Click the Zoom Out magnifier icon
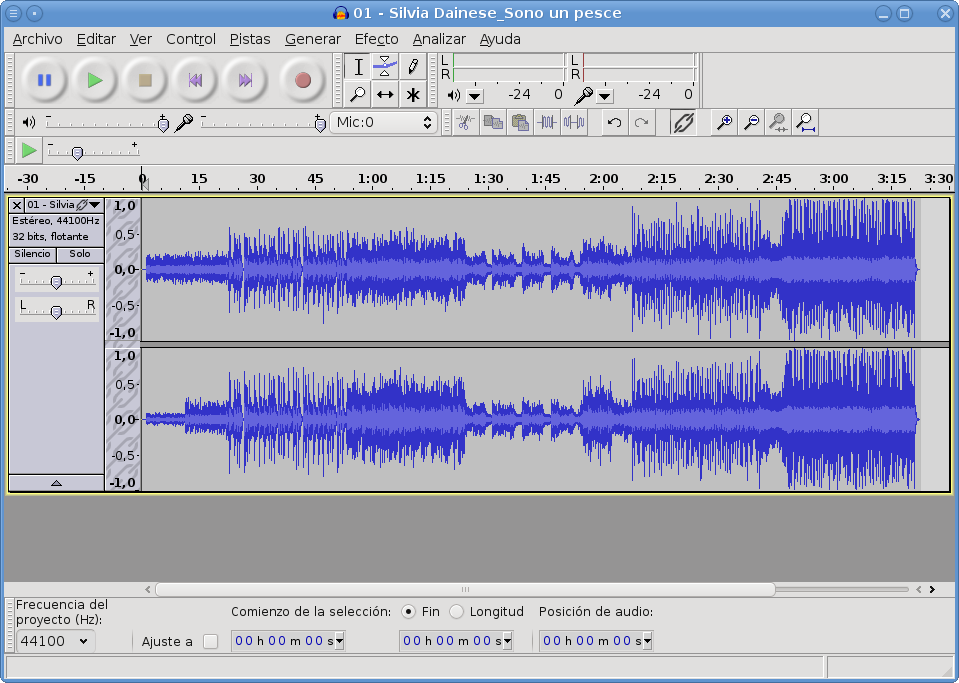This screenshot has width=959, height=683. (752, 122)
